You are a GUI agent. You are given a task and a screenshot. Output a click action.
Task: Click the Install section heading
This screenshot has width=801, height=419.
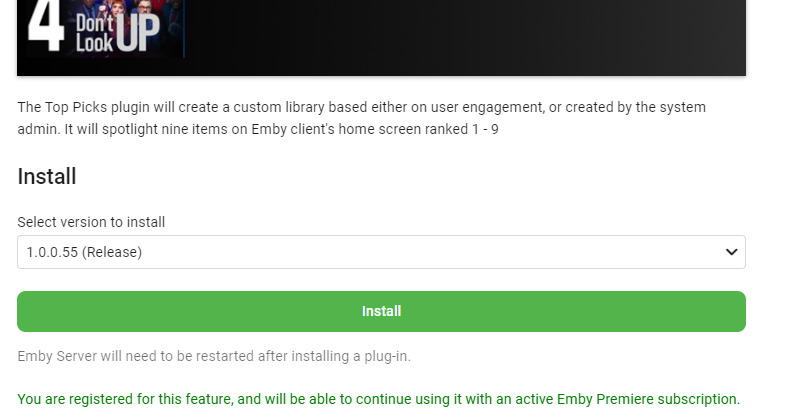[x=47, y=177]
